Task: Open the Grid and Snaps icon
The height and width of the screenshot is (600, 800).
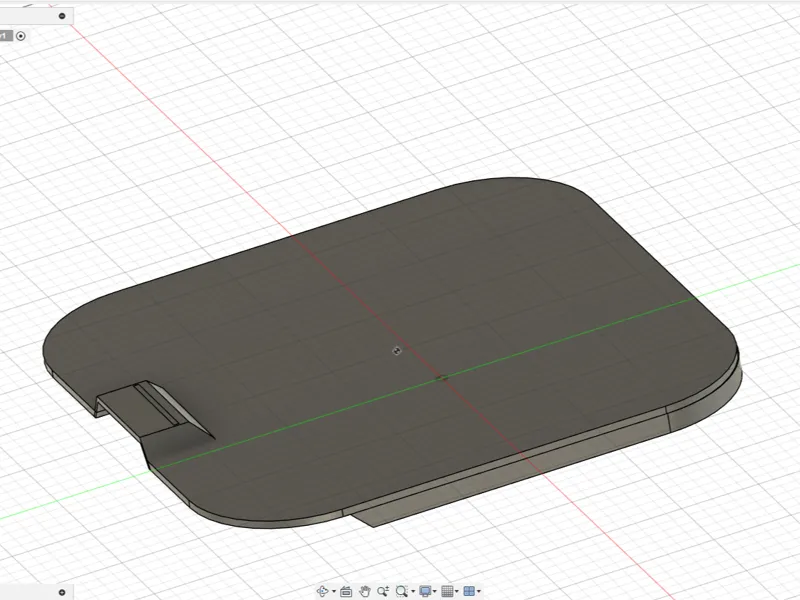Action: [x=447, y=591]
